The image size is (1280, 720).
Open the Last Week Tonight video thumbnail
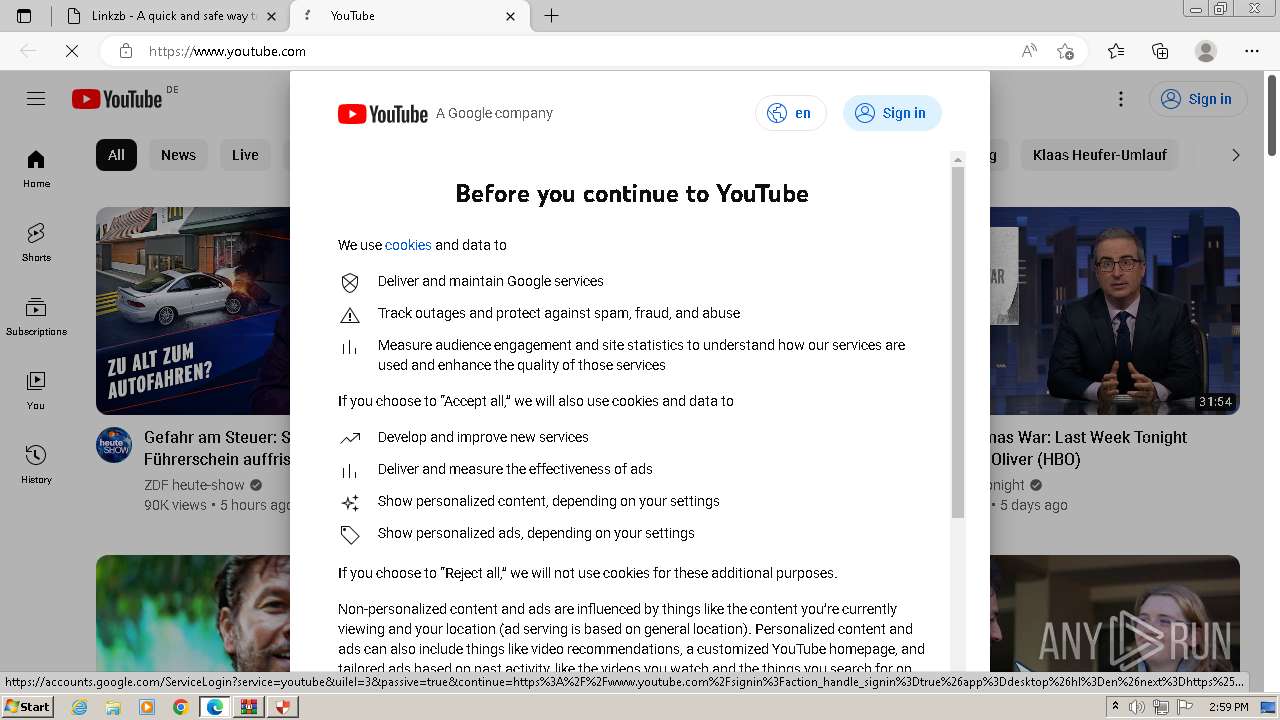1115,311
